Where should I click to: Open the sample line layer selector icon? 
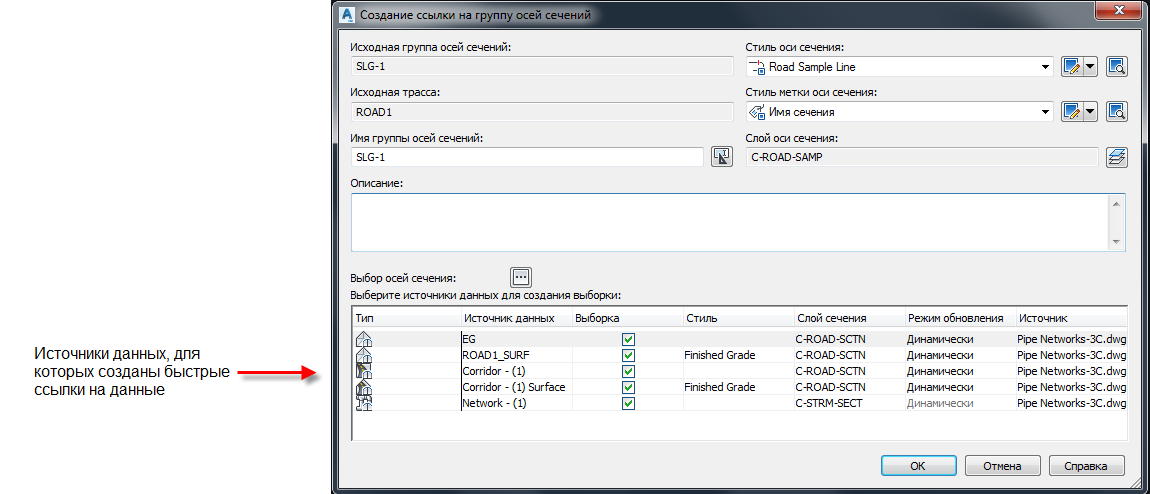pos(1117,157)
